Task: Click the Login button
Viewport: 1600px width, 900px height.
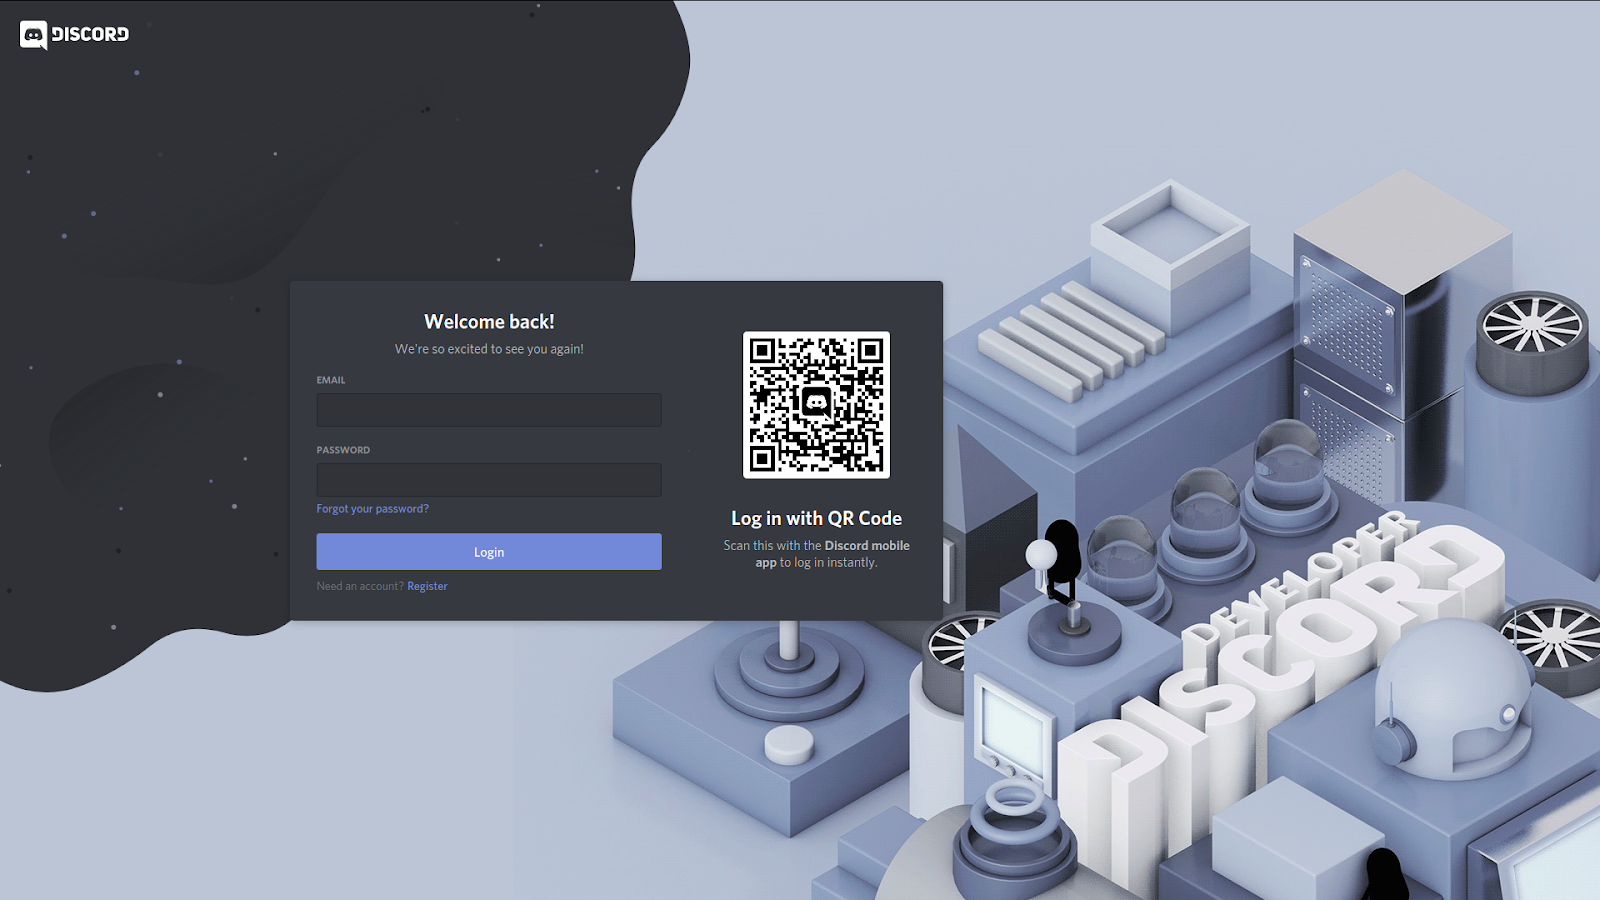Action: [489, 552]
